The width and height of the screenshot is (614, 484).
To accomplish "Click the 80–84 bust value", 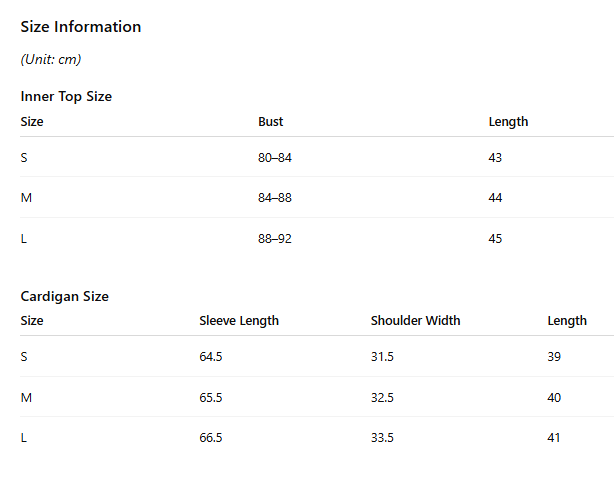I will coord(274,157).
